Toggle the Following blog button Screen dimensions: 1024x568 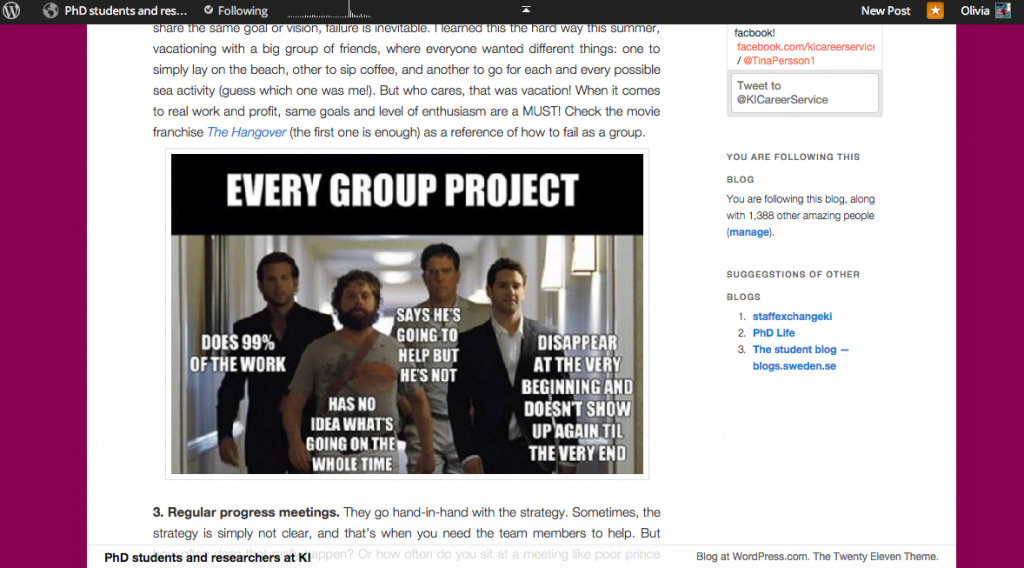click(x=236, y=11)
